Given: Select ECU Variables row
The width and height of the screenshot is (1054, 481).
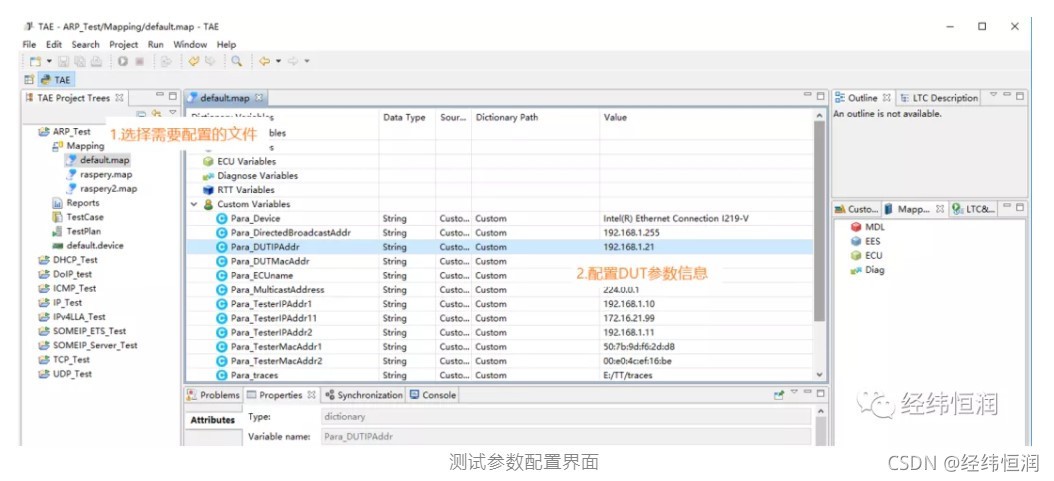Looking at the screenshot, I should click(x=500, y=161).
